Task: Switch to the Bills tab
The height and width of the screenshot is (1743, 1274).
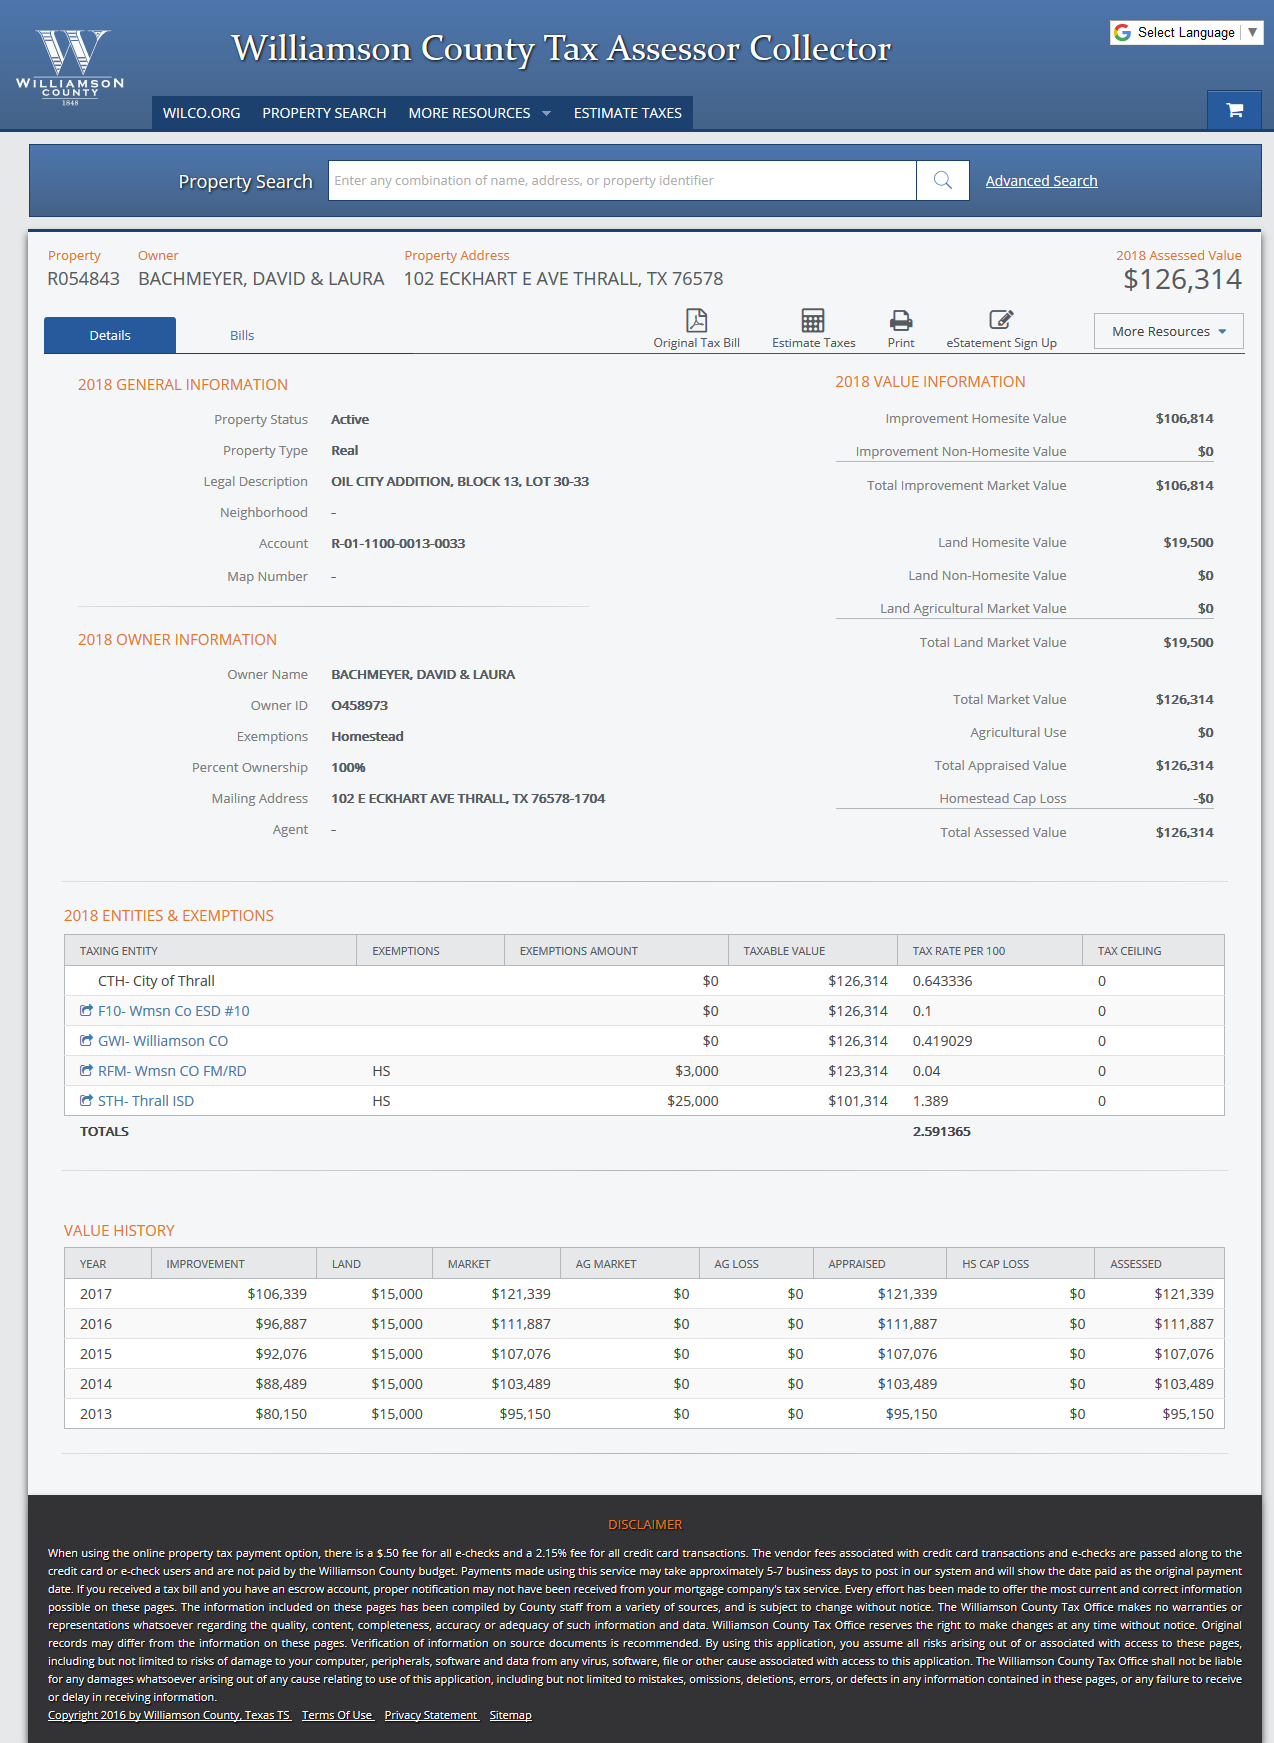Action: point(242,335)
